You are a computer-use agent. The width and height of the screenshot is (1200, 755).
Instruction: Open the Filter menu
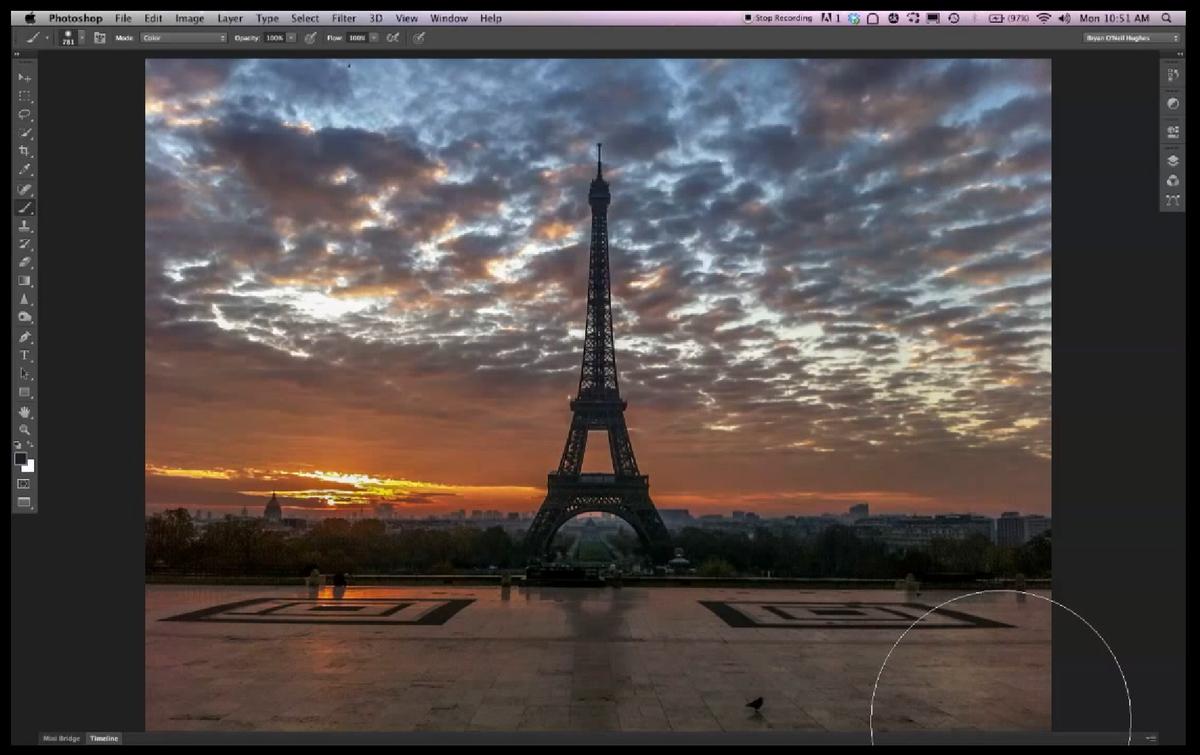click(344, 18)
